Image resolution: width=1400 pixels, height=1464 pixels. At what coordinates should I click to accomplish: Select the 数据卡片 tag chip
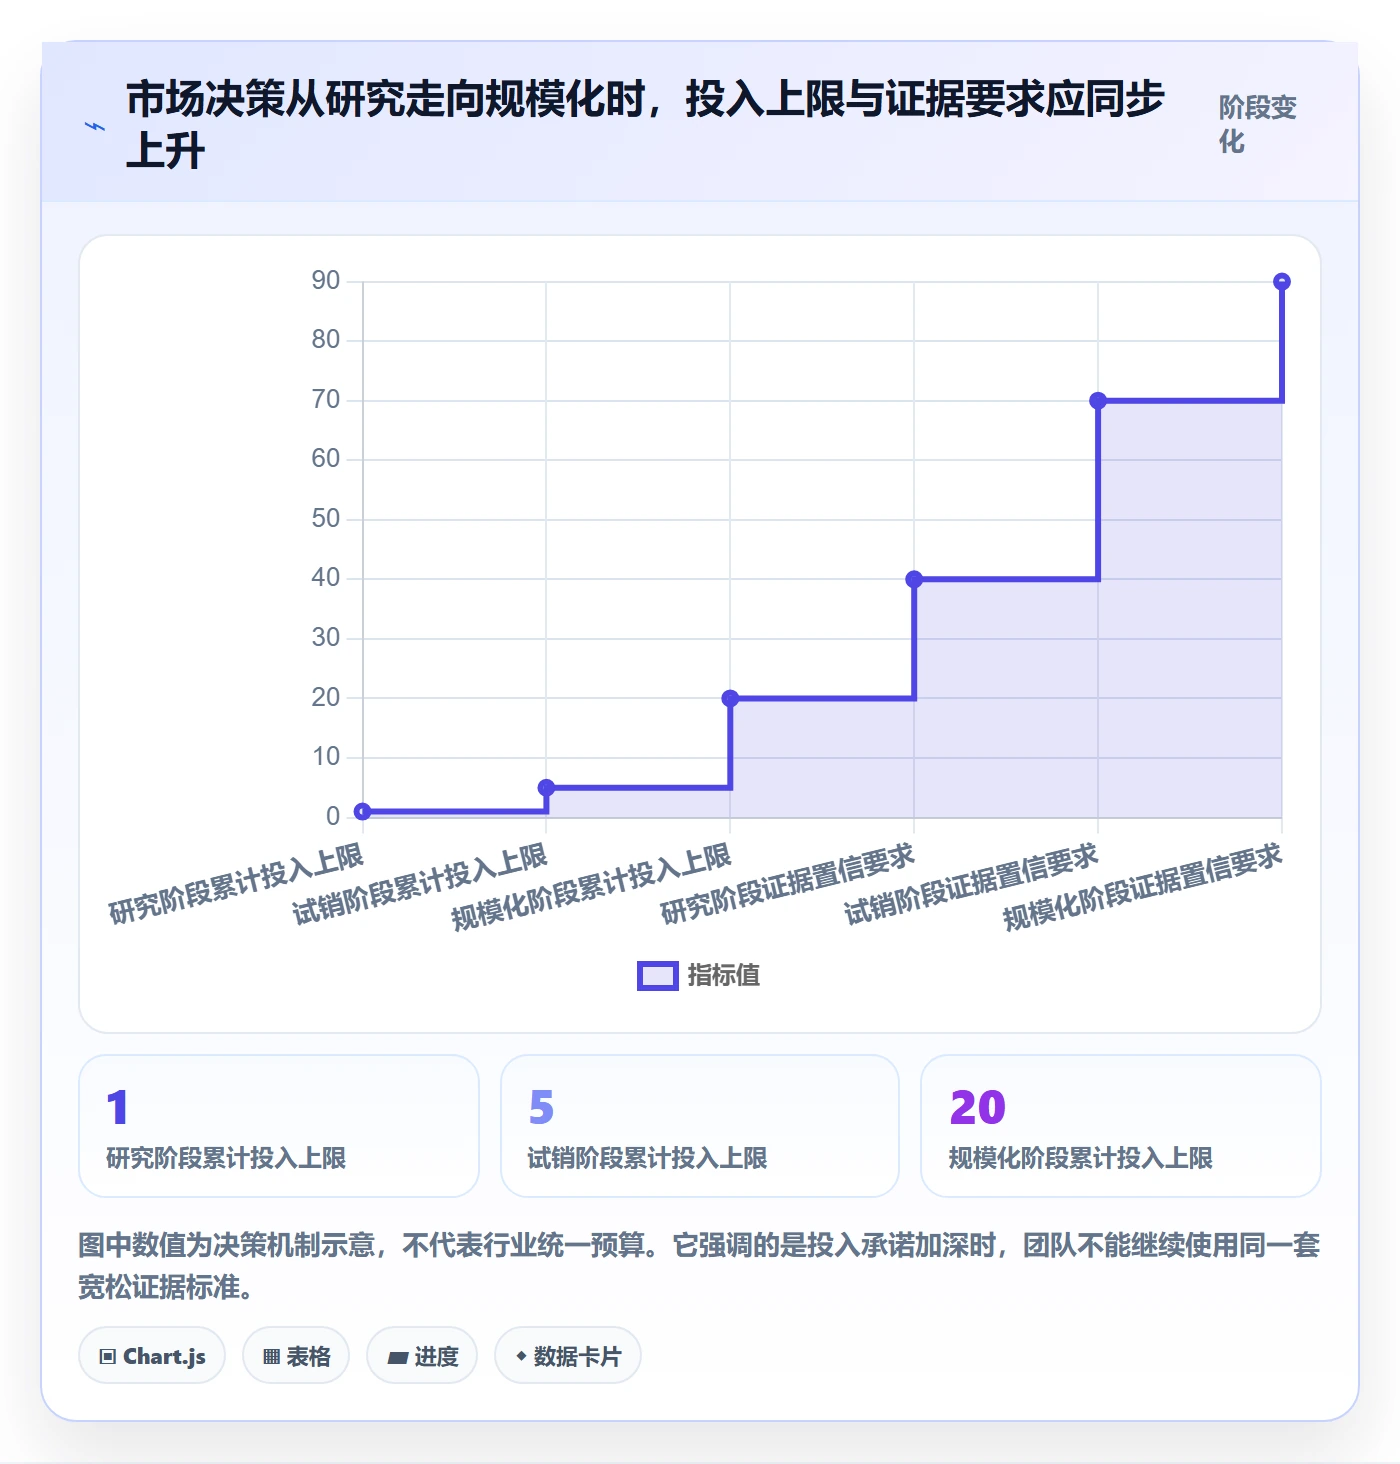tap(568, 1356)
